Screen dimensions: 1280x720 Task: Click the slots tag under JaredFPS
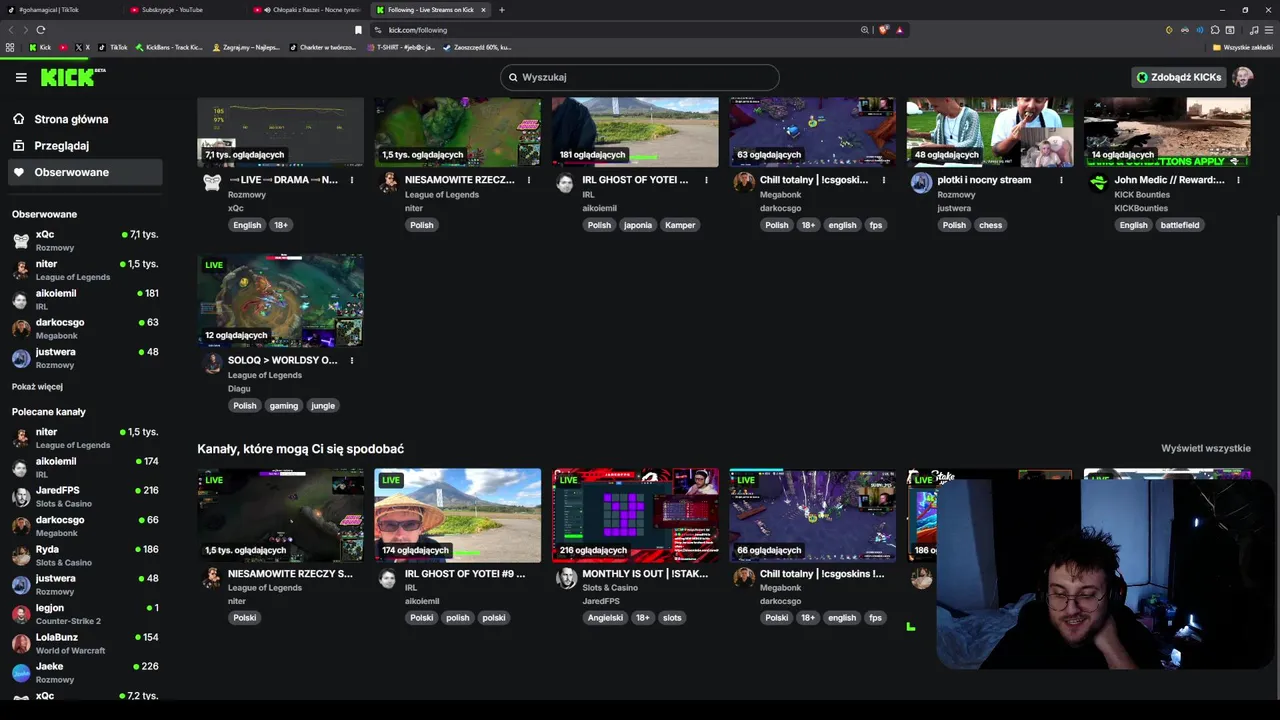672,617
